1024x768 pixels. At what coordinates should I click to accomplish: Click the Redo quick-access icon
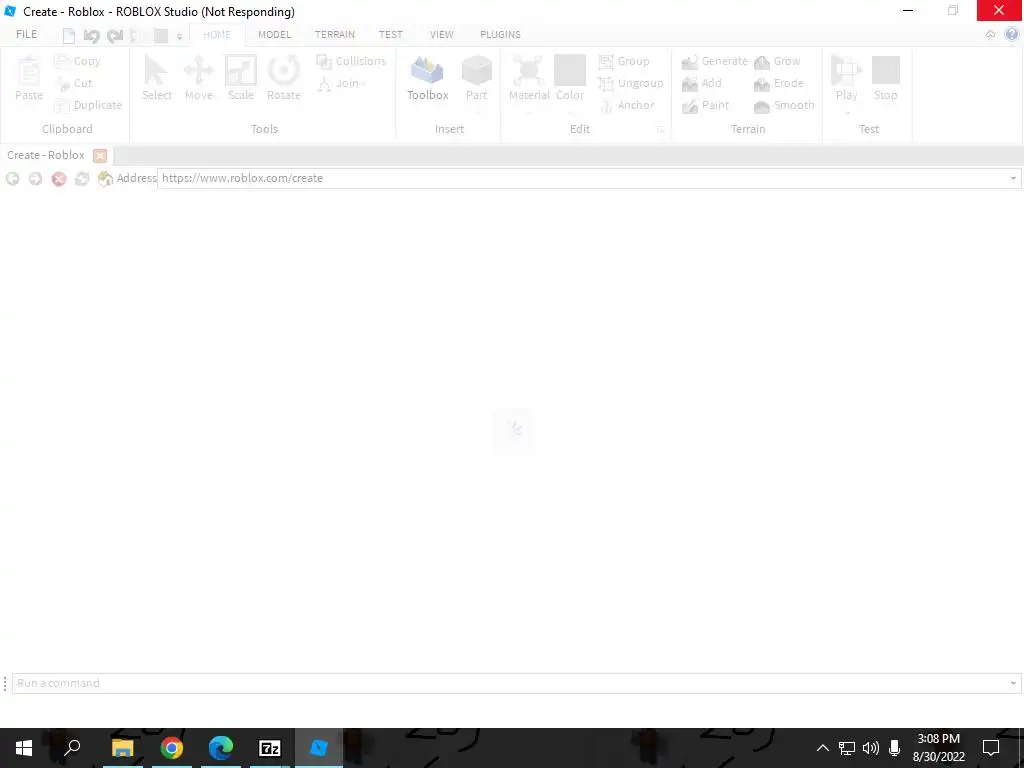[115, 36]
